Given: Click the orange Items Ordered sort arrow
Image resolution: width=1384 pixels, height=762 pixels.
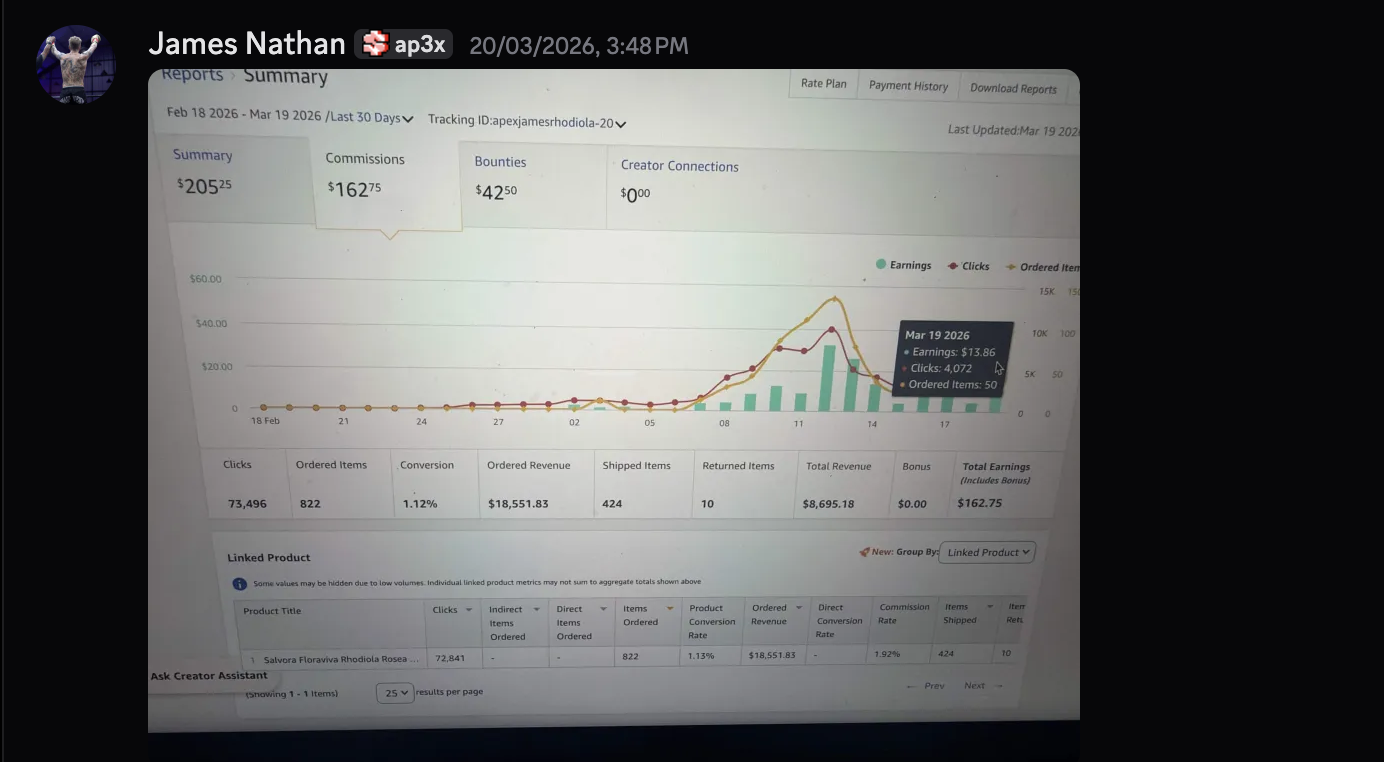Looking at the screenshot, I should pyautogui.click(x=670, y=608).
